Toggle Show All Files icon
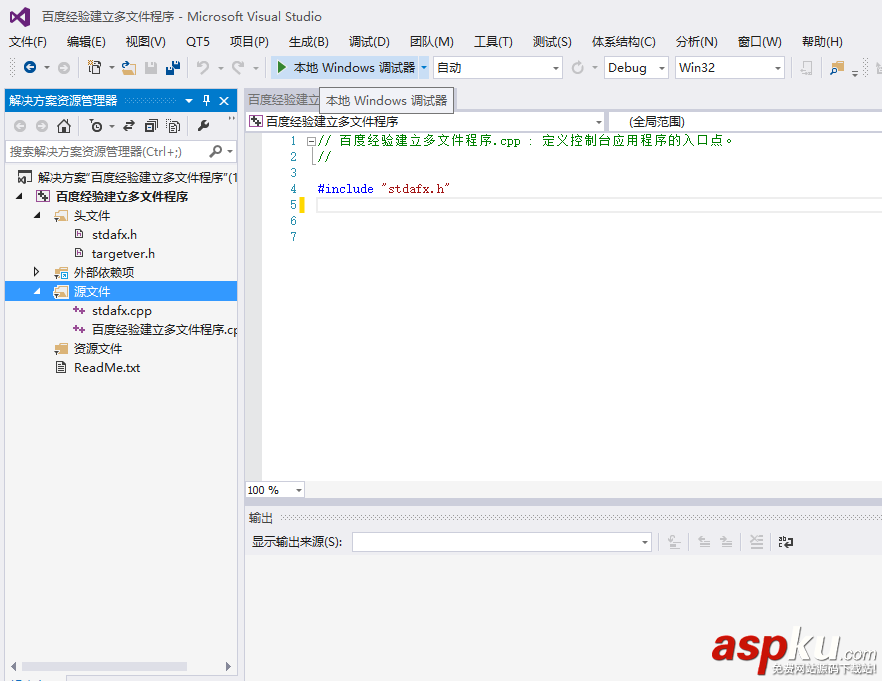 [x=173, y=126]
